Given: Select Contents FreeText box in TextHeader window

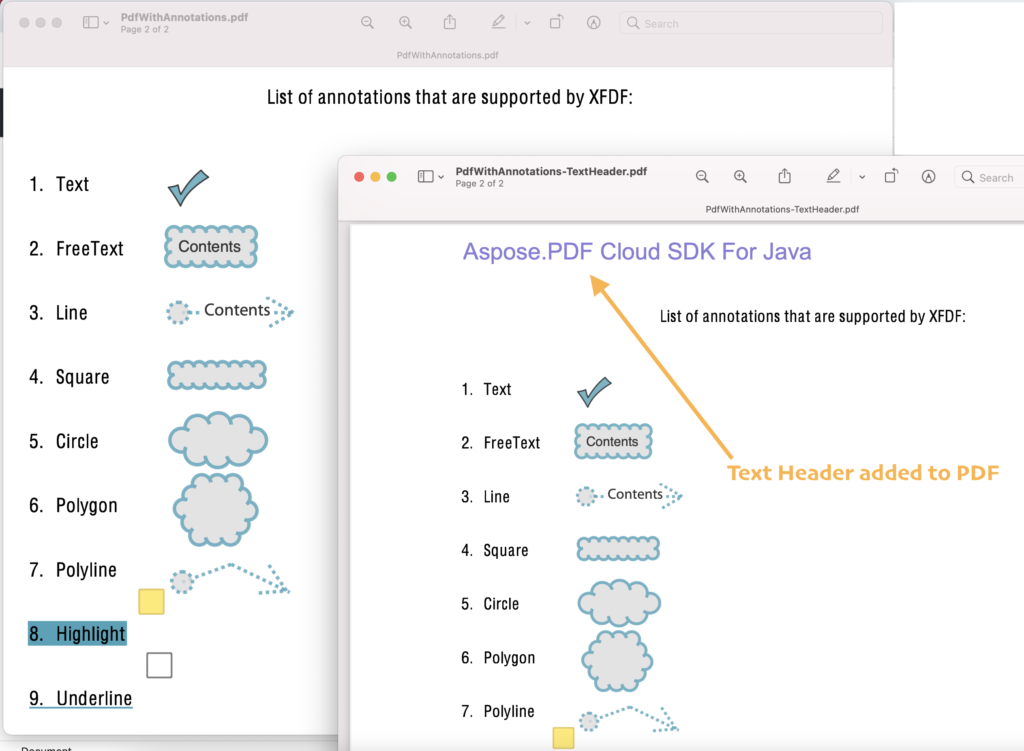Looking at the screenshot, I should (613, 441).
